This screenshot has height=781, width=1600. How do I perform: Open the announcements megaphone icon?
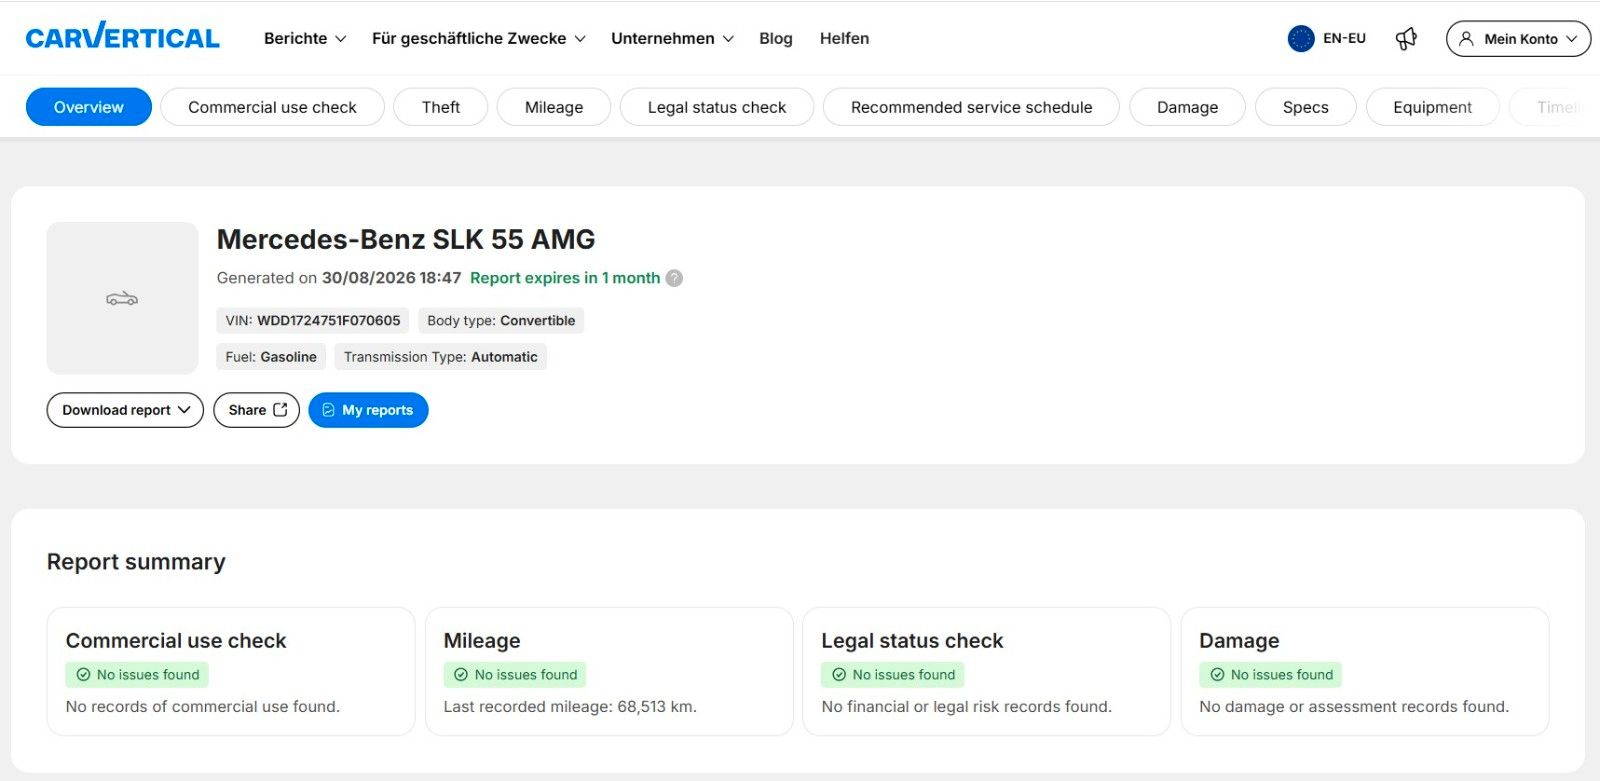coord(1406,38)
